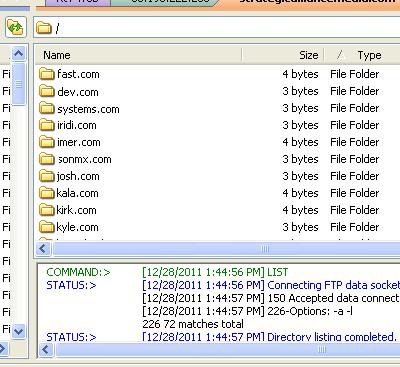400x367 pixels.
Task: Select the dev.com folder icon
Action: click(47, 91)
